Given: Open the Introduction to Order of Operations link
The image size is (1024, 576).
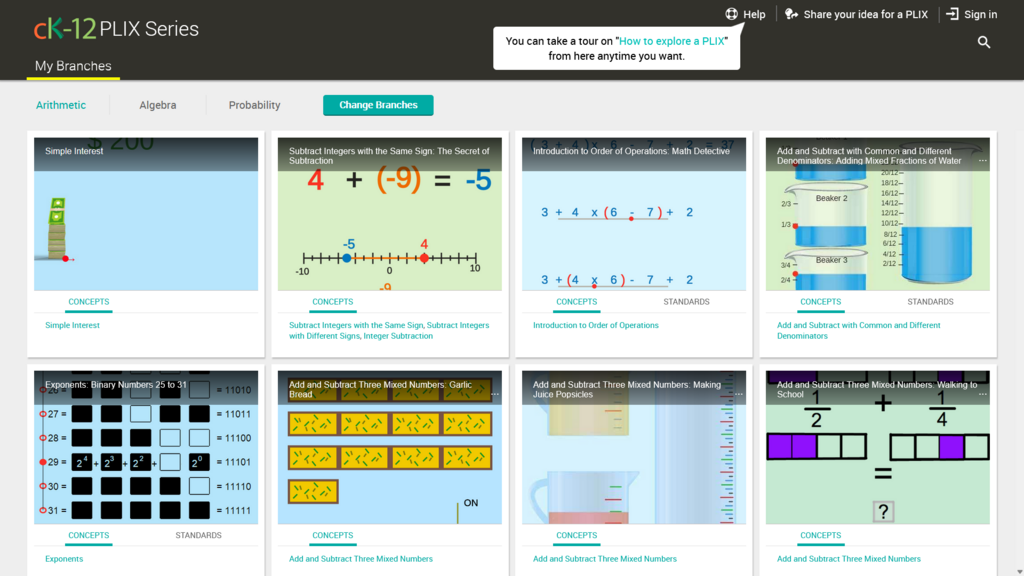Looking at the screenshot, I should tap(595, 325).
